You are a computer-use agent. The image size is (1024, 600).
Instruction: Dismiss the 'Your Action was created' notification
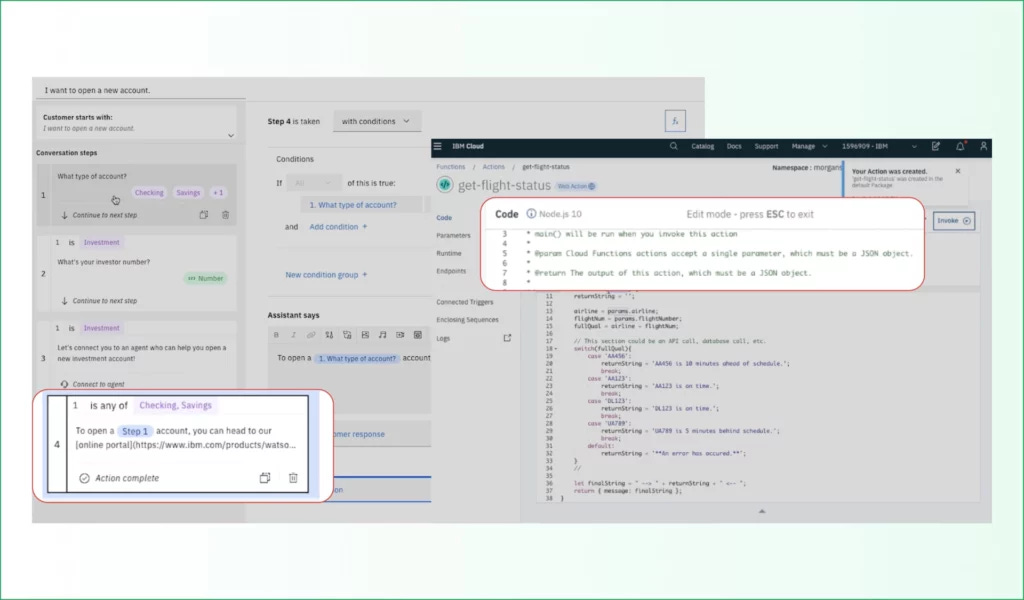958,171
